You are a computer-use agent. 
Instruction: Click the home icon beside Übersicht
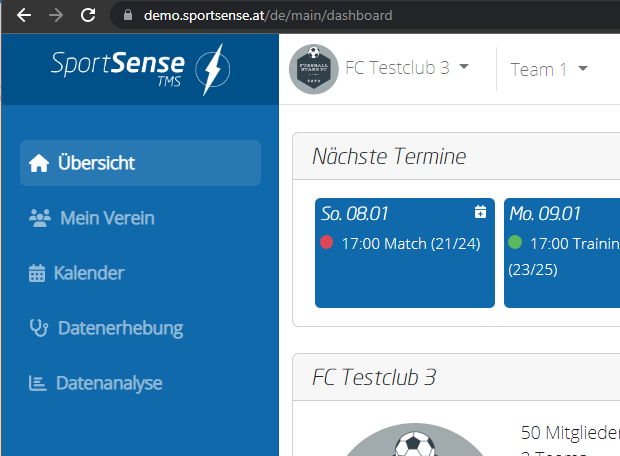coord(39,163)
